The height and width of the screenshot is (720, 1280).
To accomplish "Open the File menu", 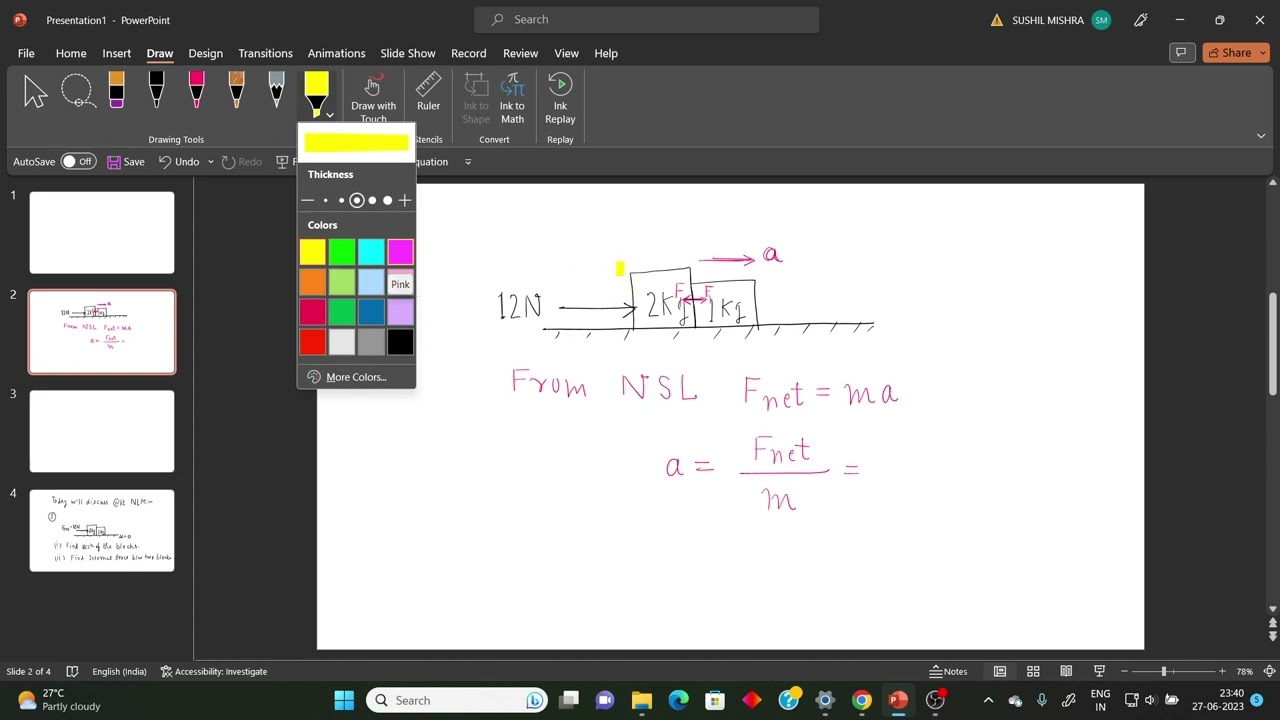I will 26,53.
